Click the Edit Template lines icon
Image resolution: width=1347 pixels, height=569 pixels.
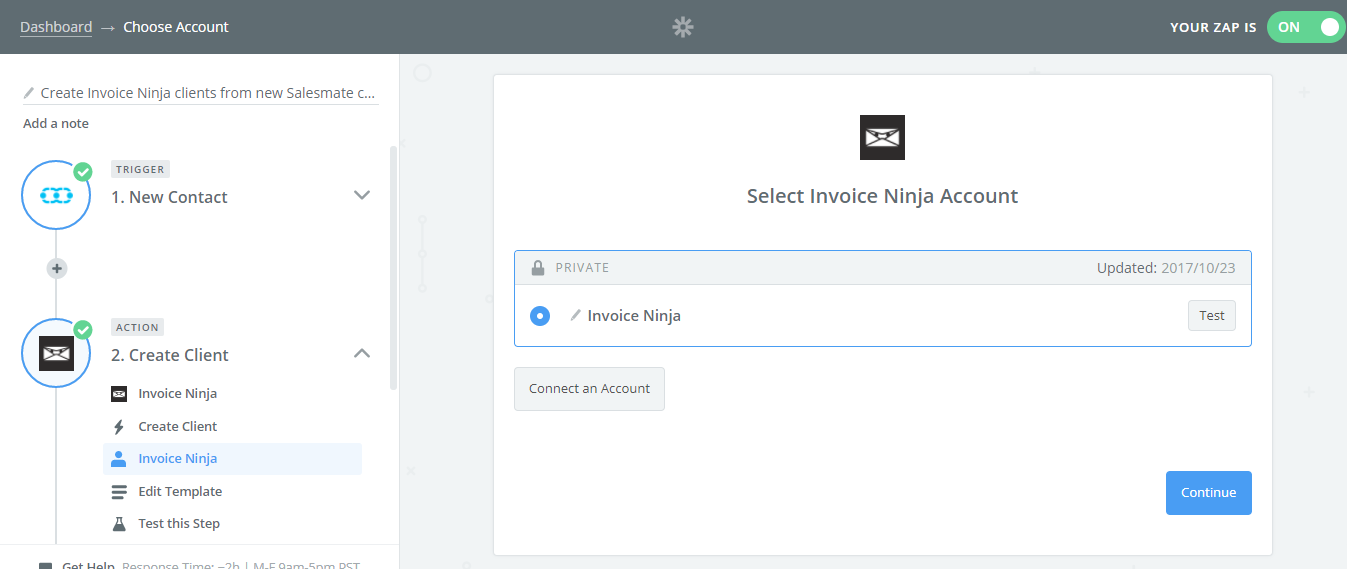click(119, 492)
